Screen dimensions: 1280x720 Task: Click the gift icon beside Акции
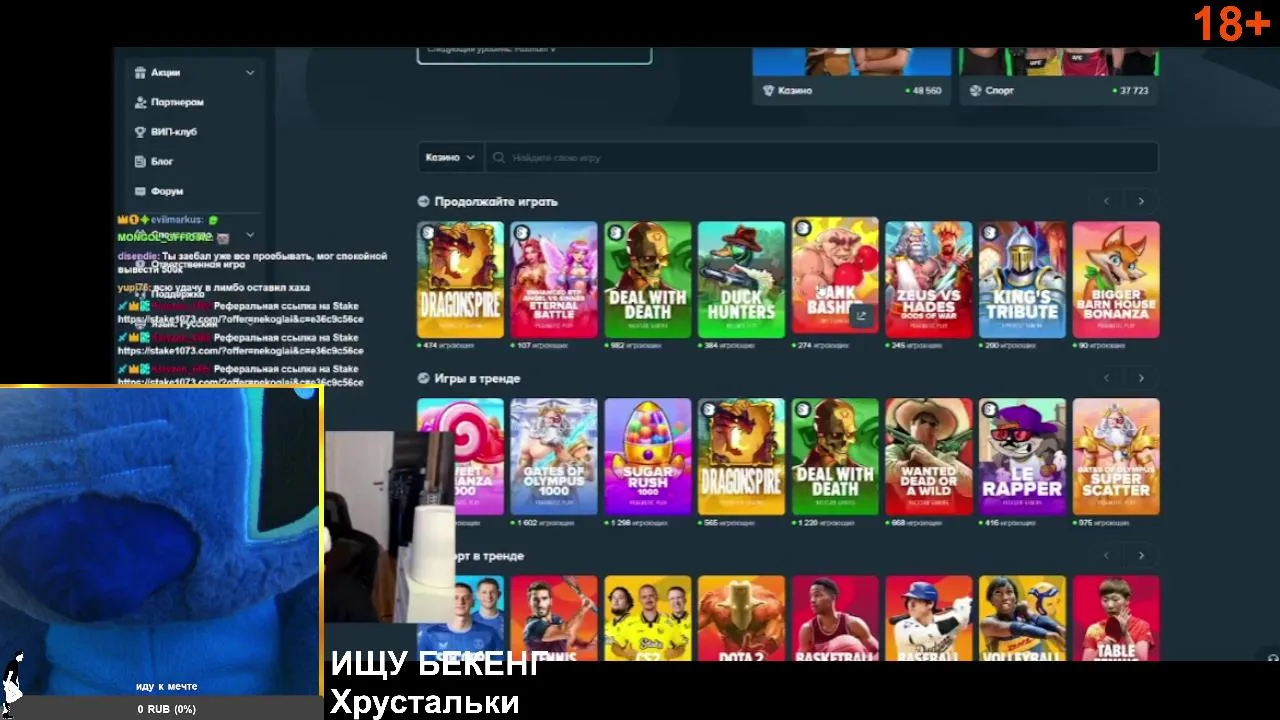click(141, 73)
